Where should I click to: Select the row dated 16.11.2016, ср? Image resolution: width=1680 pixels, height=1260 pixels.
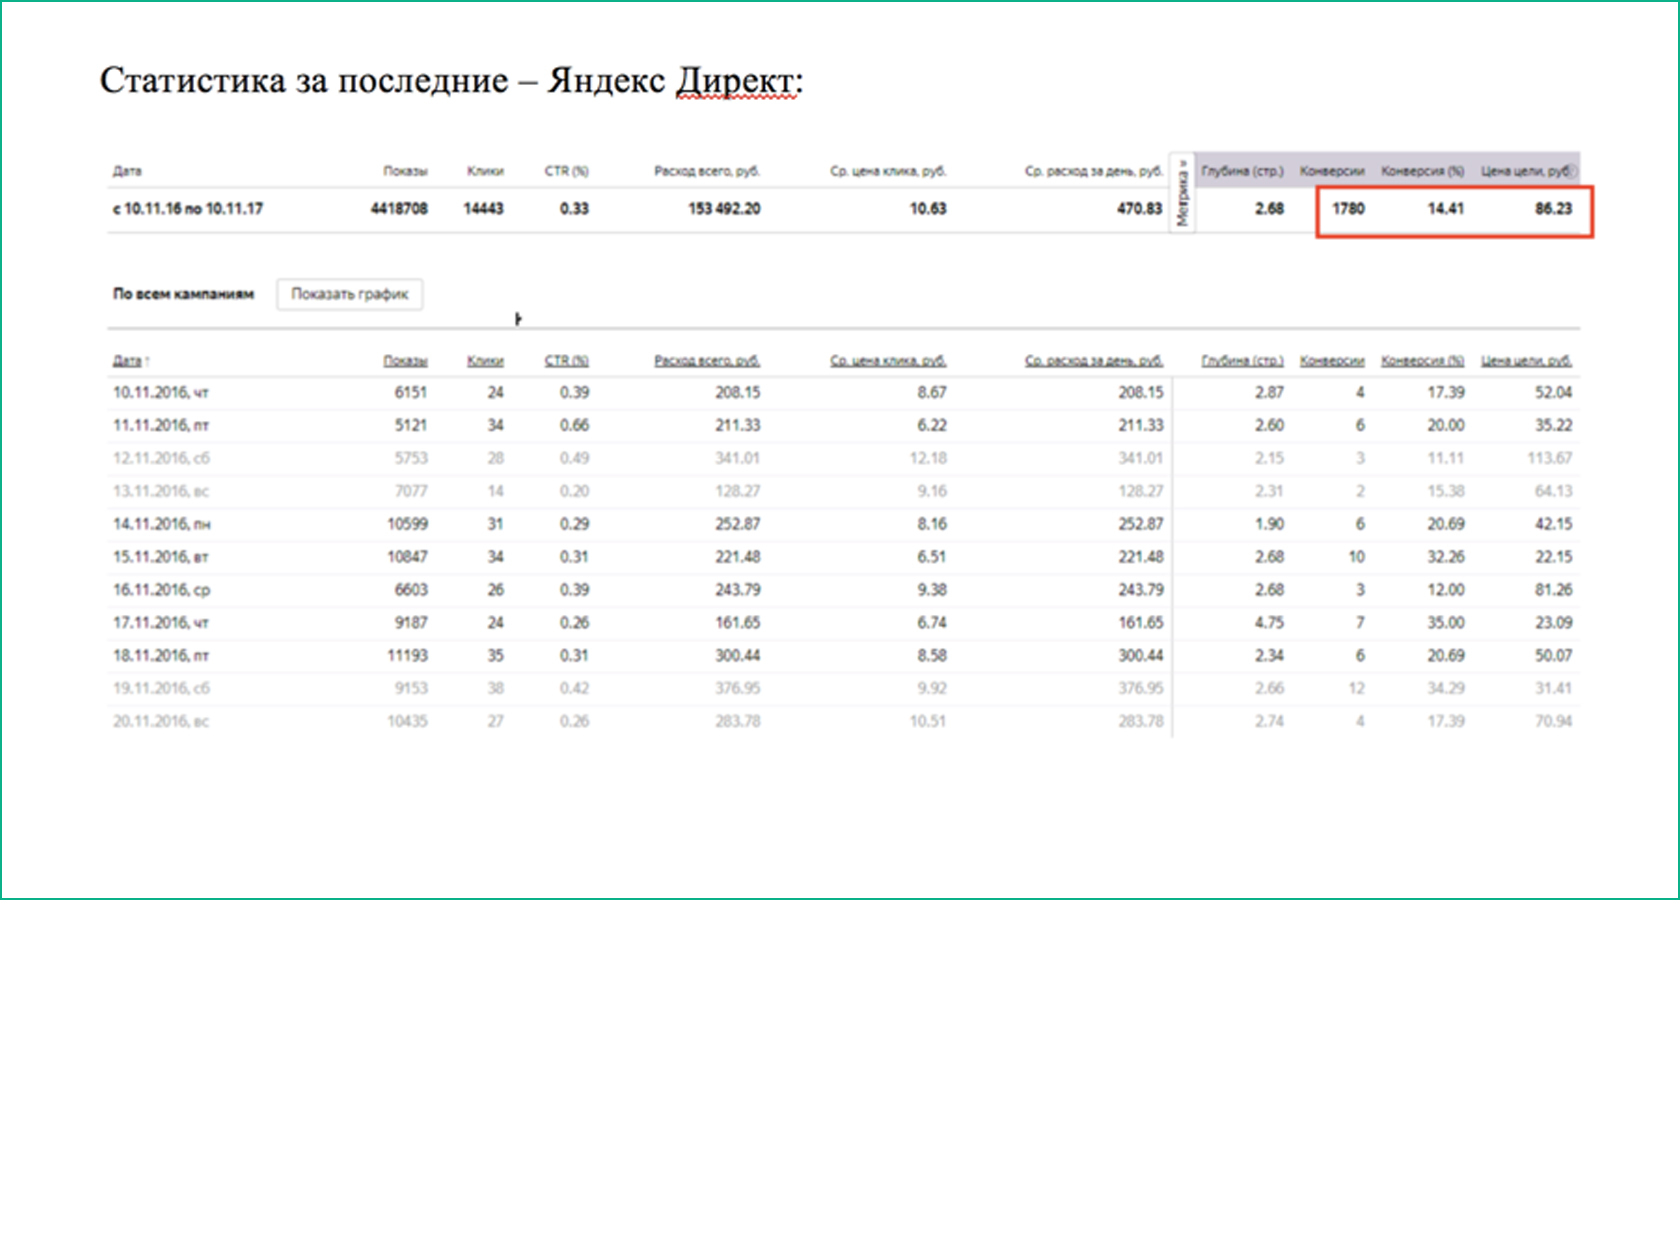coord(843,590)
